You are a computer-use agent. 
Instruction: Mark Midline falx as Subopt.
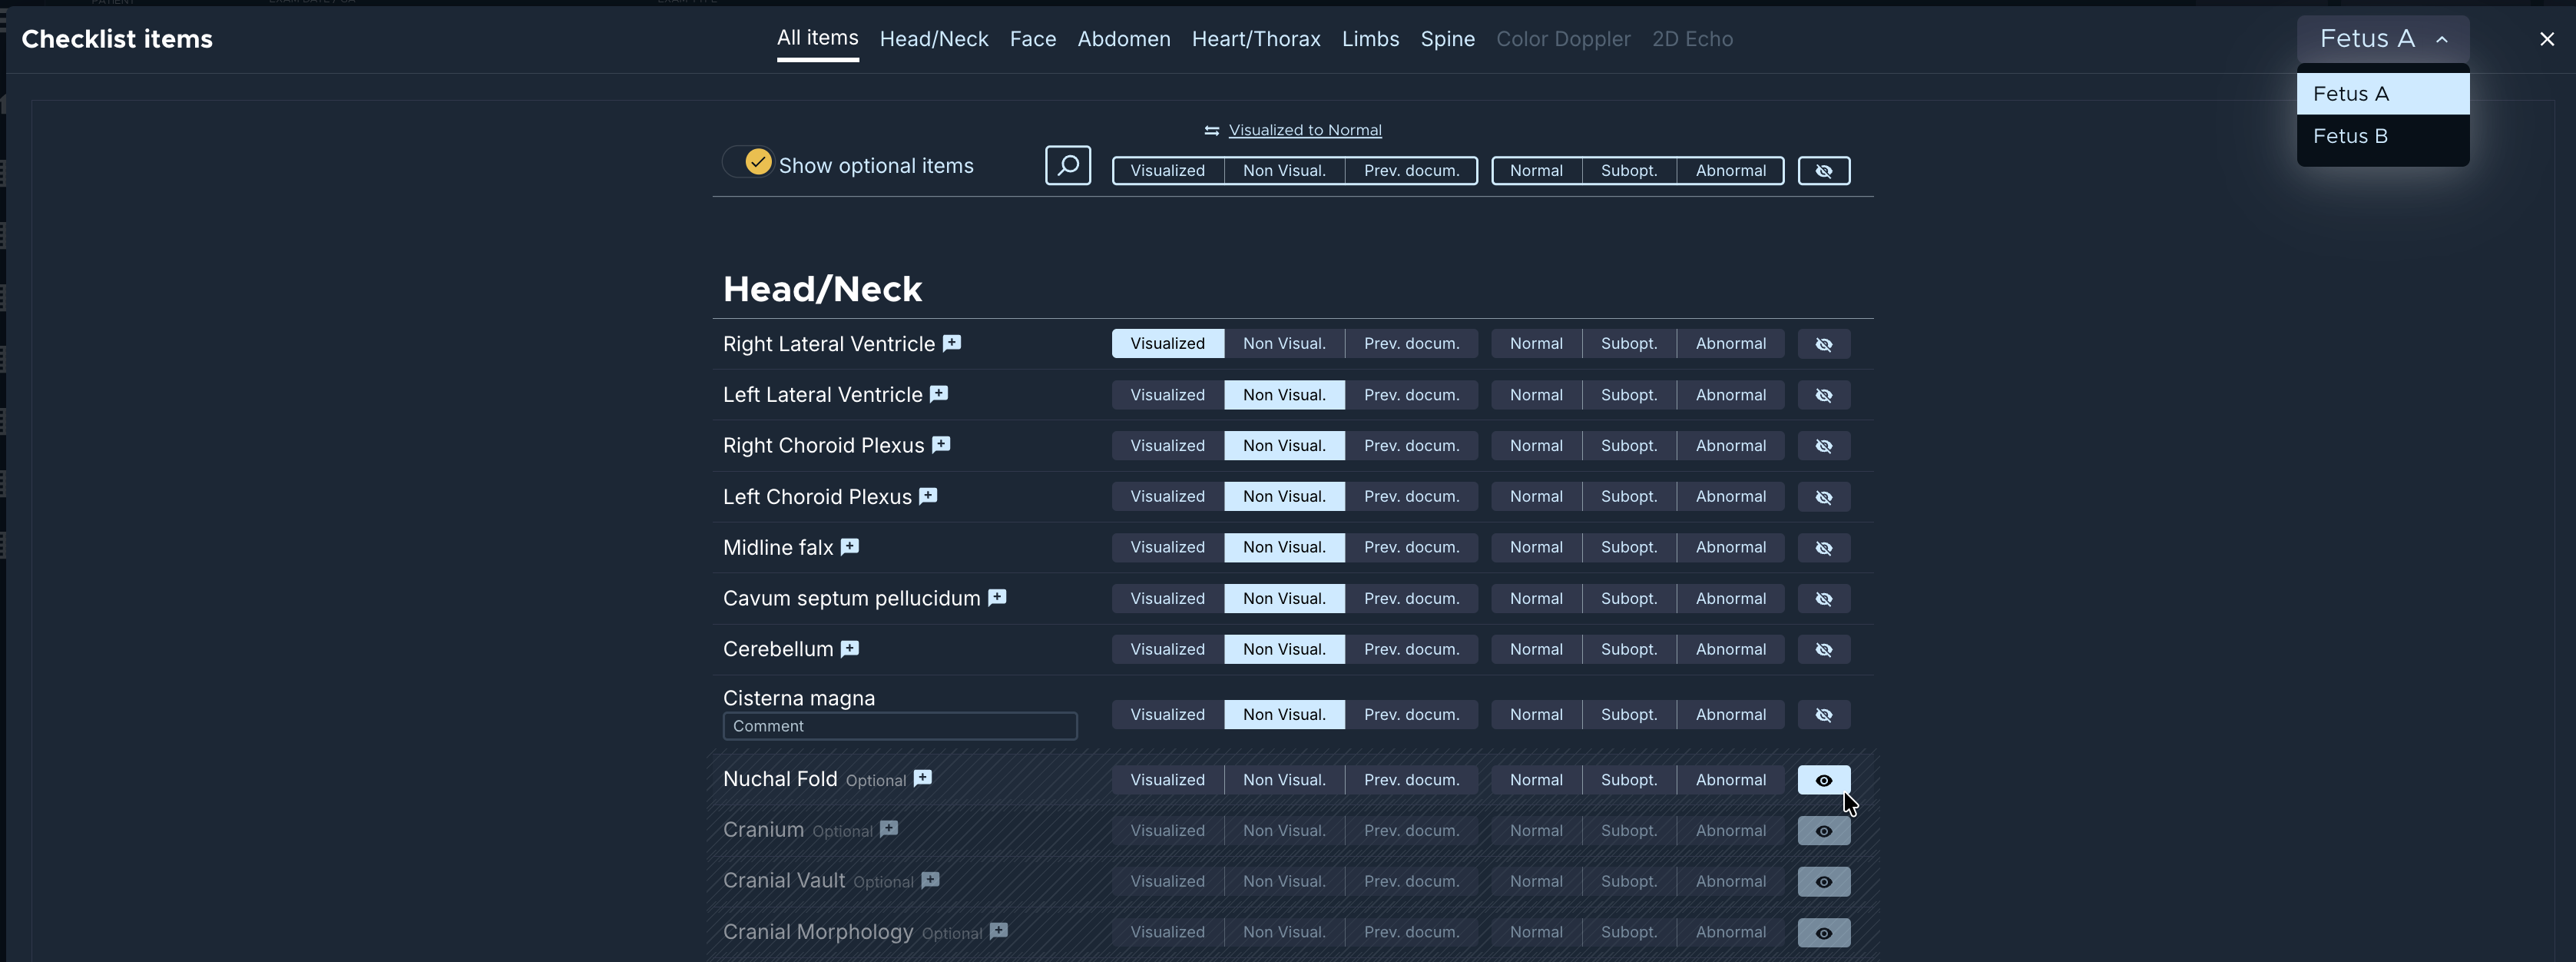1629,548
